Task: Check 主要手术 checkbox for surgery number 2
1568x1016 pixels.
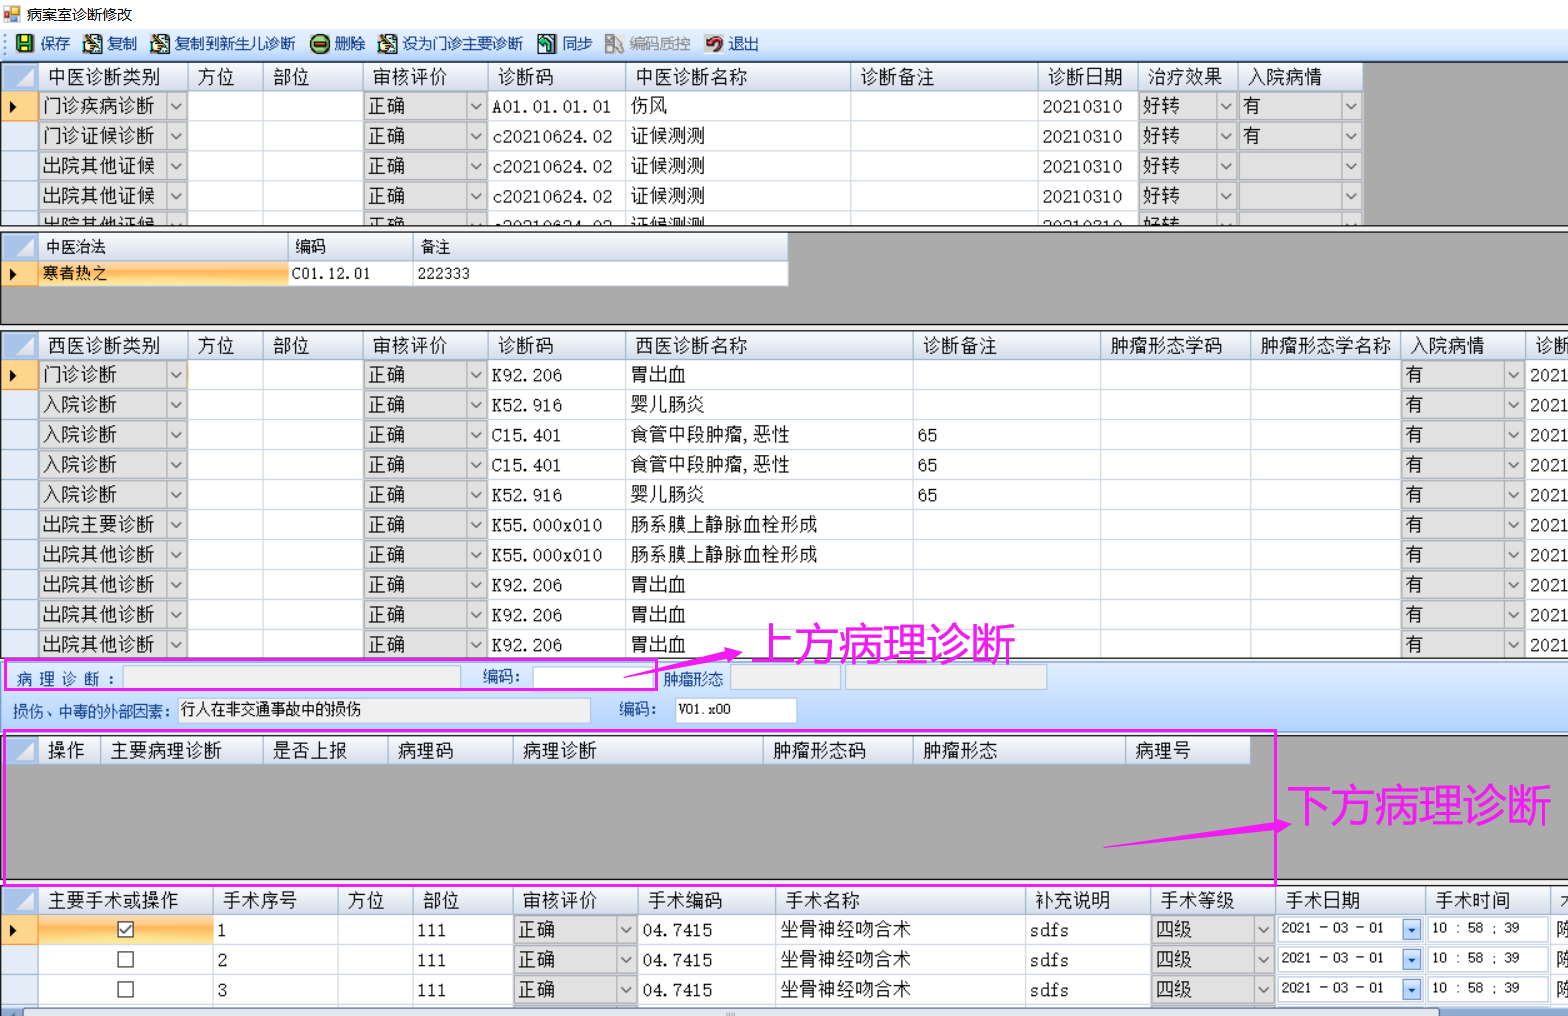Action: point(125,960)
